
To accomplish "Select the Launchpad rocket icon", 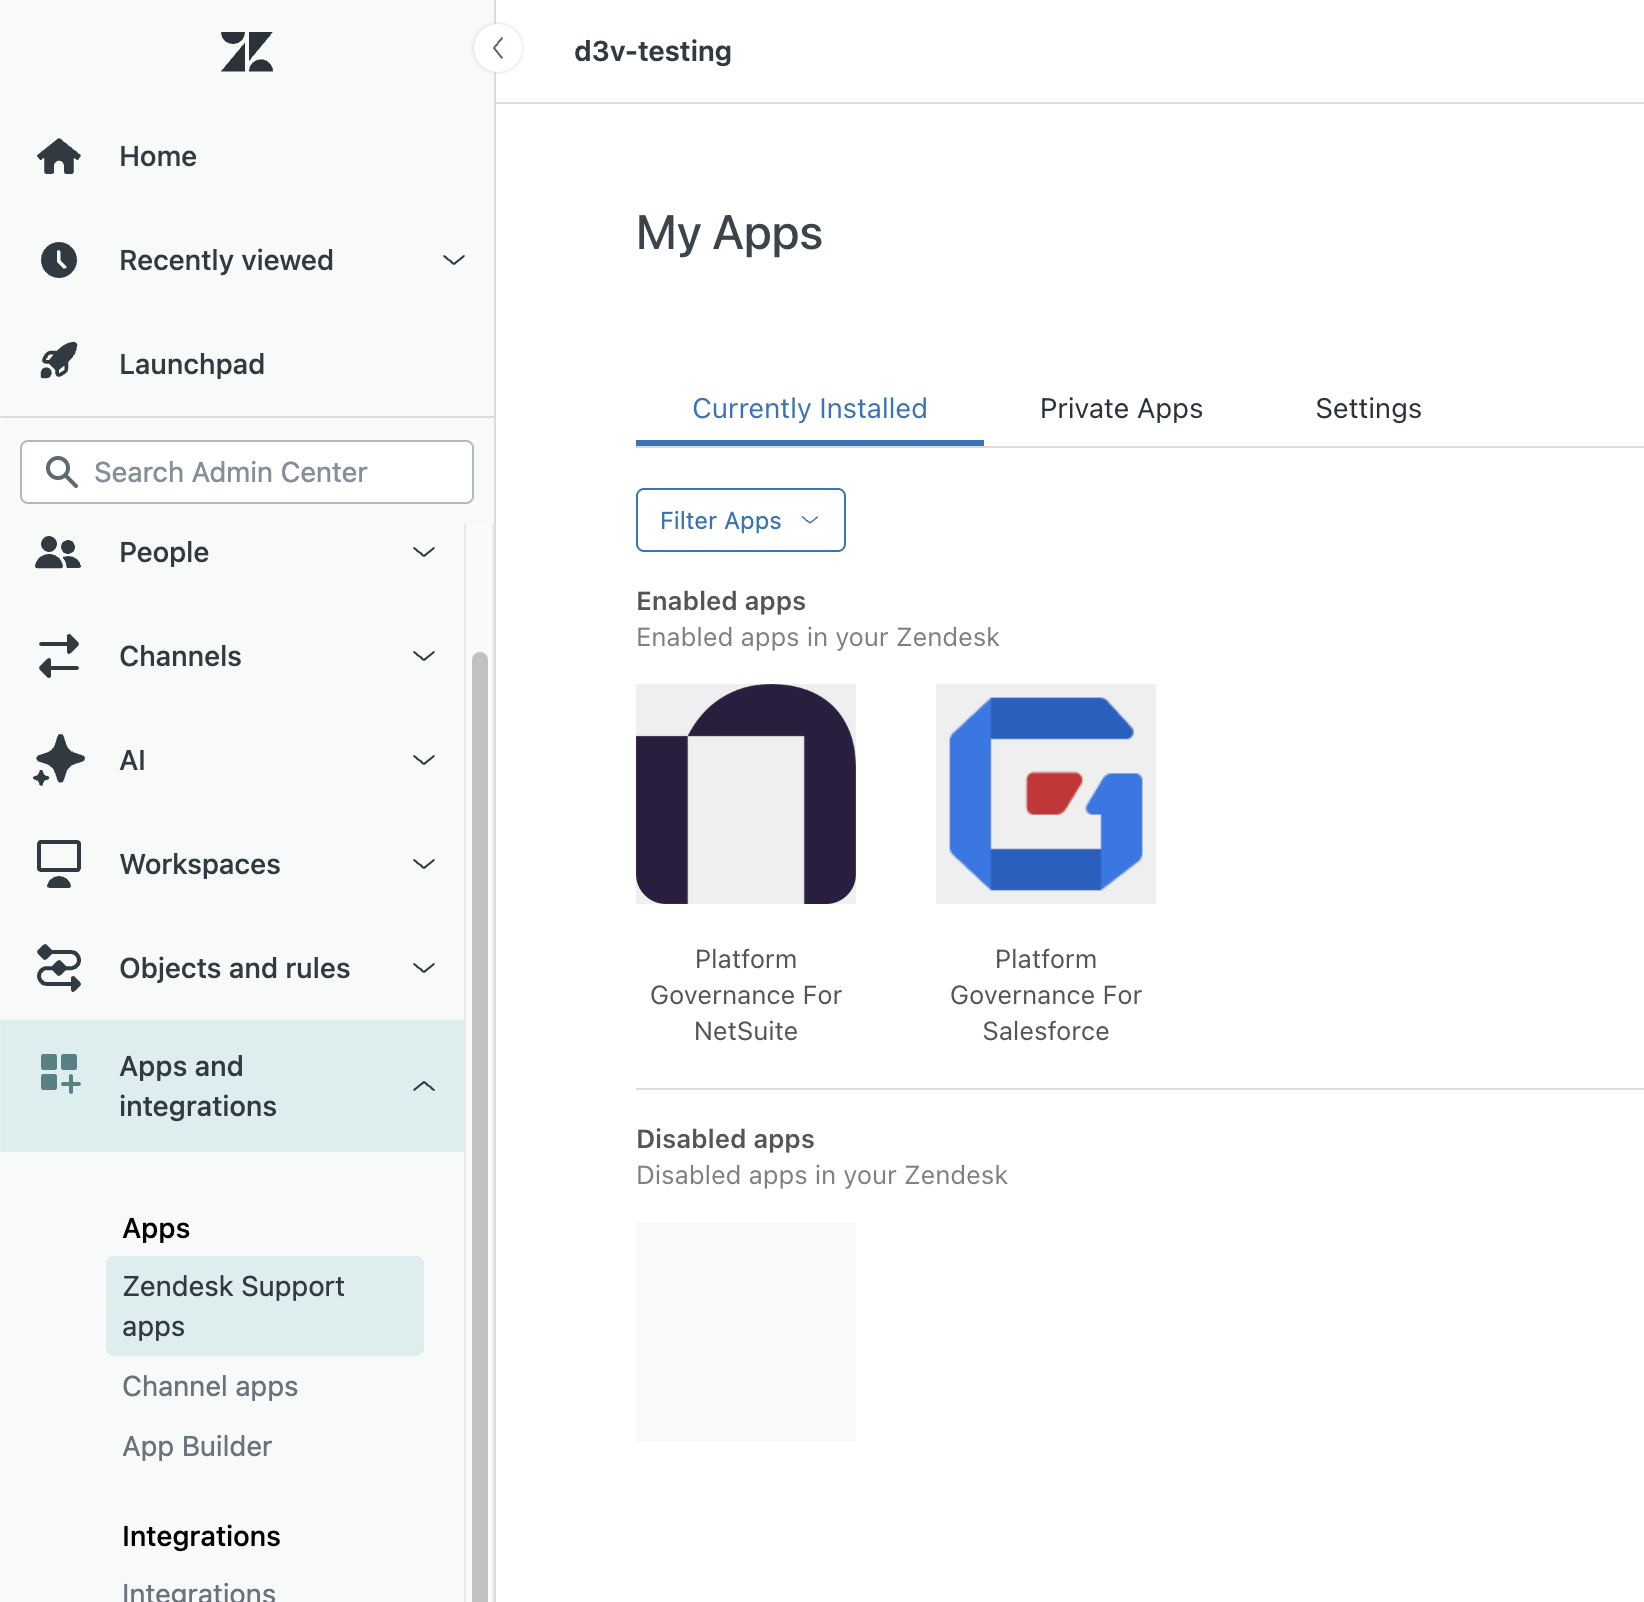I will point(59,362).
